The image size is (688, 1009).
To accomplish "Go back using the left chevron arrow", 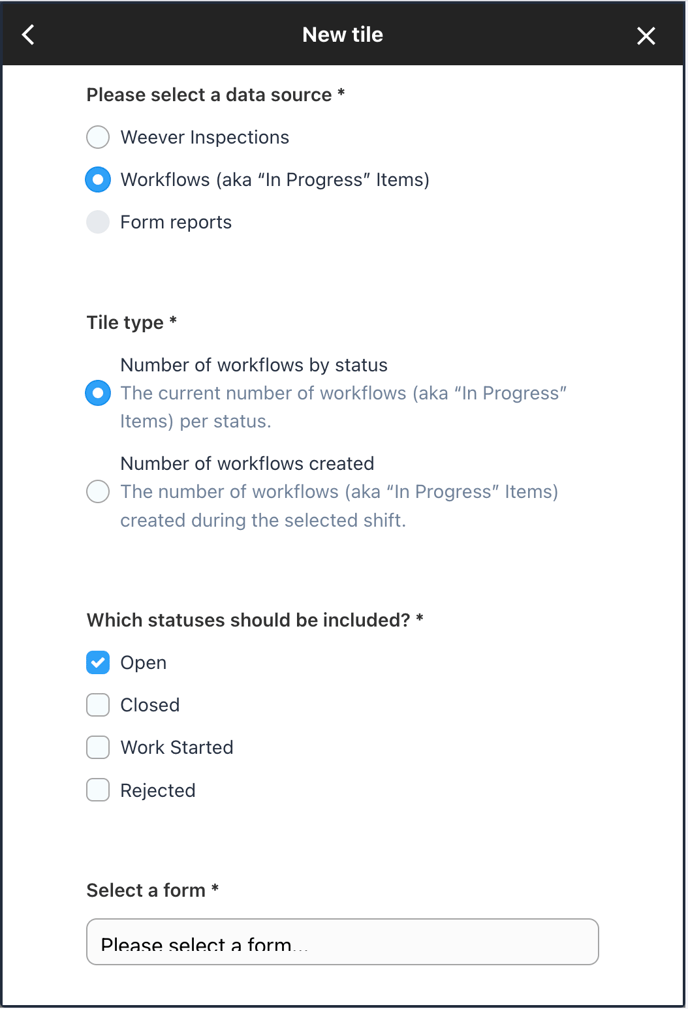I will point(28,35).
